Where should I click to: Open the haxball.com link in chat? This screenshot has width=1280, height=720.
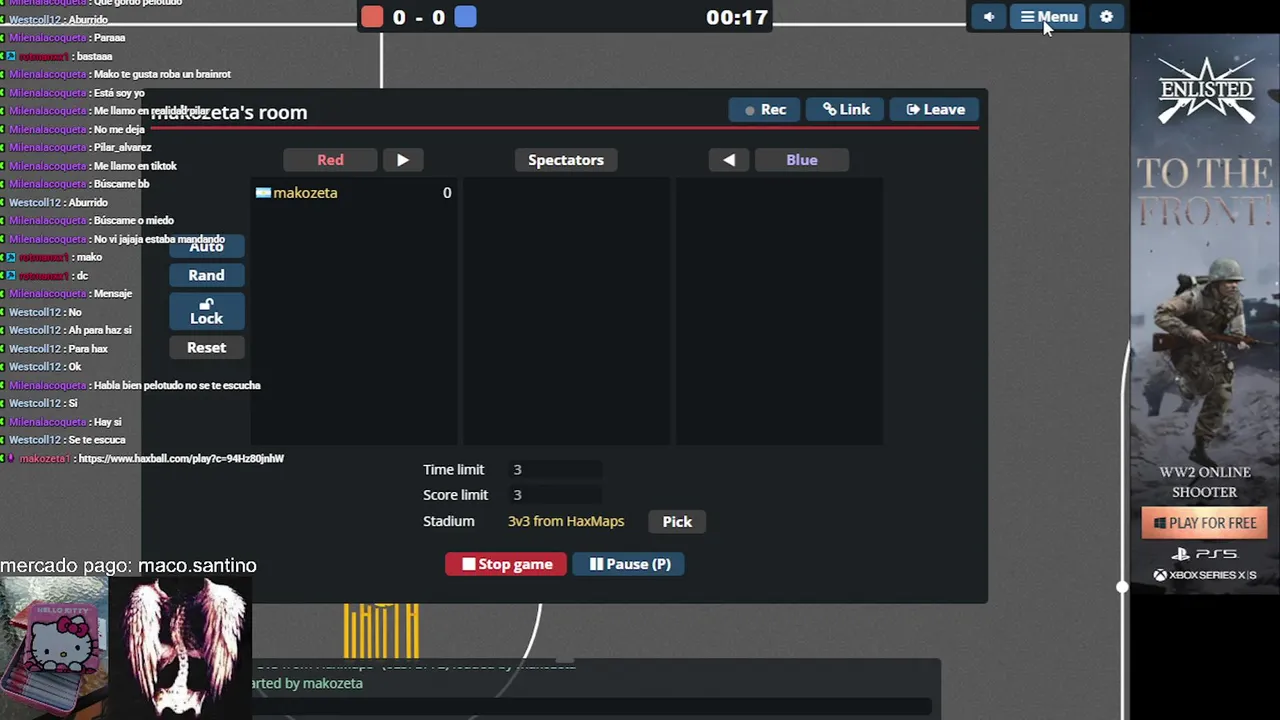click(x=181, y=459)
